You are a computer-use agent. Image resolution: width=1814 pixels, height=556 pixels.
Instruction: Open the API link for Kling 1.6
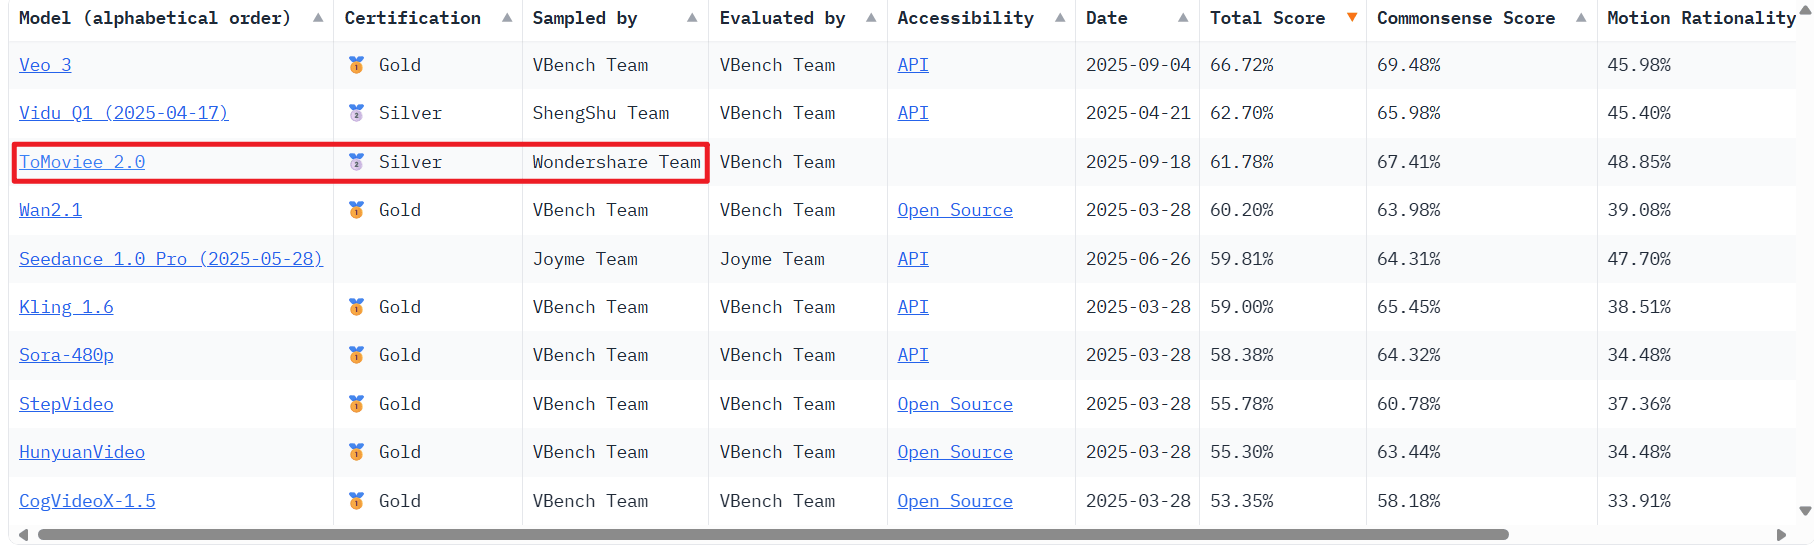(912, 307)
